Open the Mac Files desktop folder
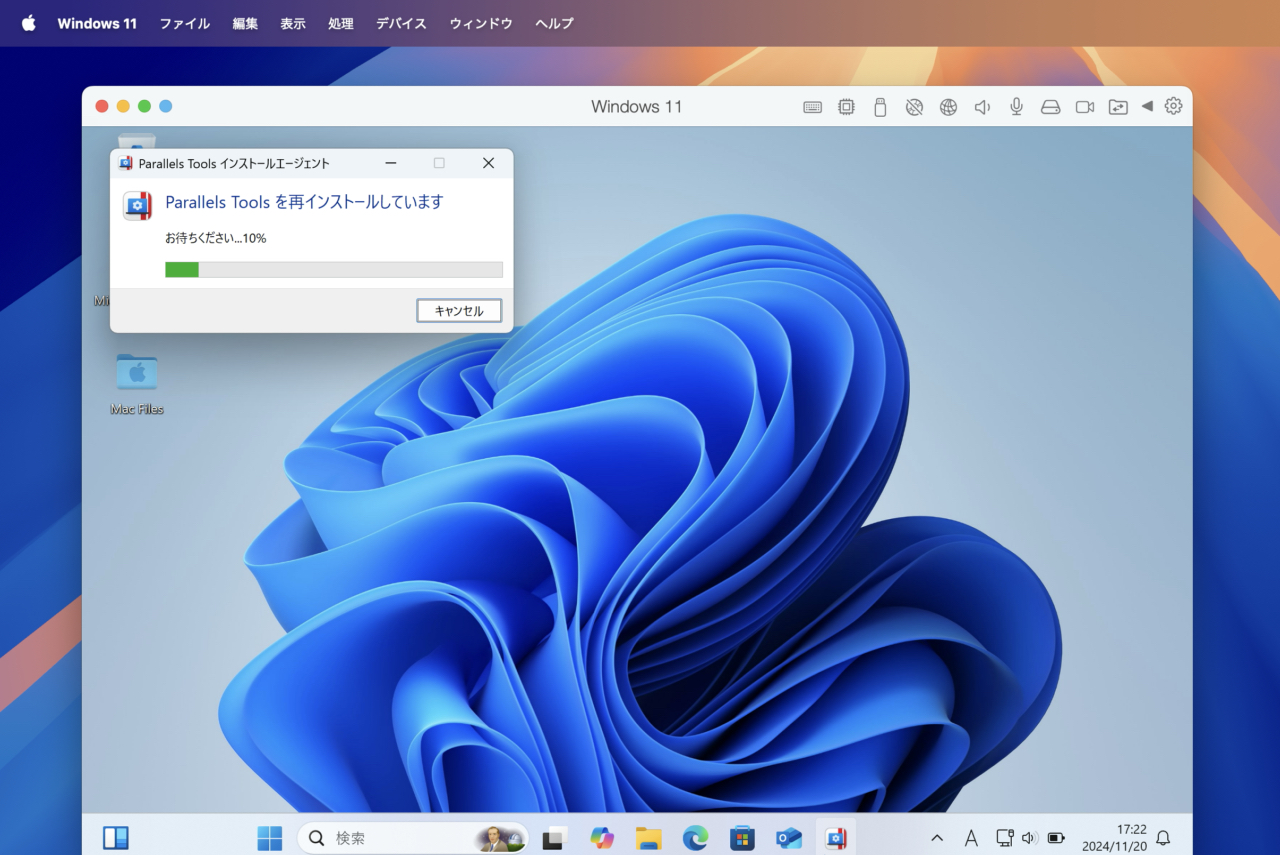The width and height of the screenshot is (1280, 855). (x=137, y=384)
